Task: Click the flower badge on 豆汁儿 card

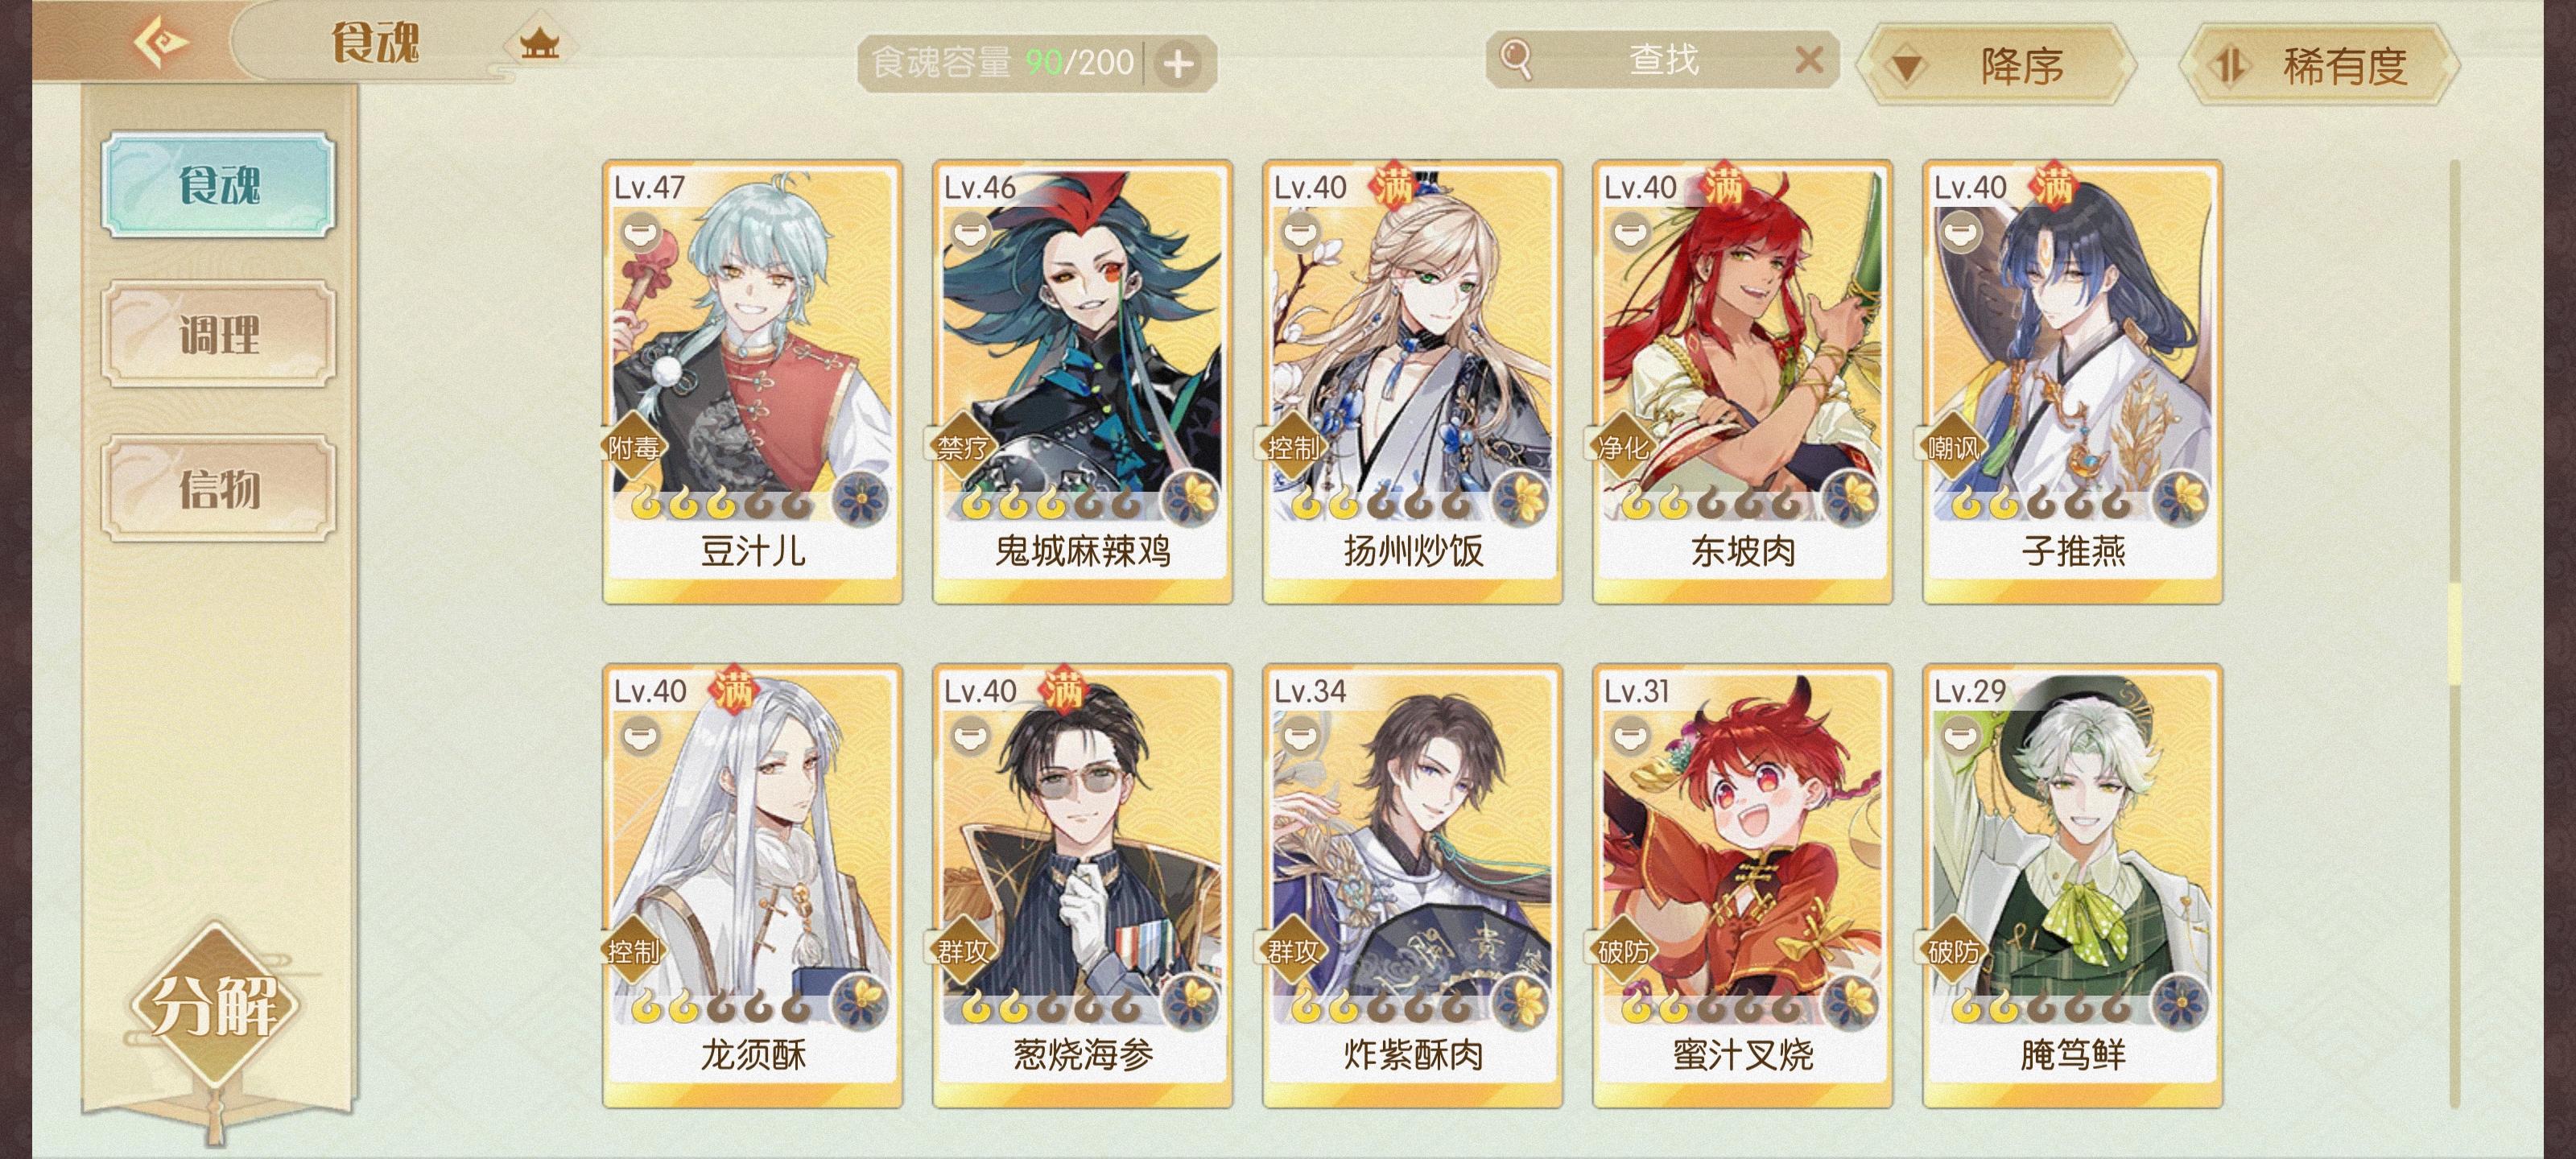Action: tap(861, 498)
